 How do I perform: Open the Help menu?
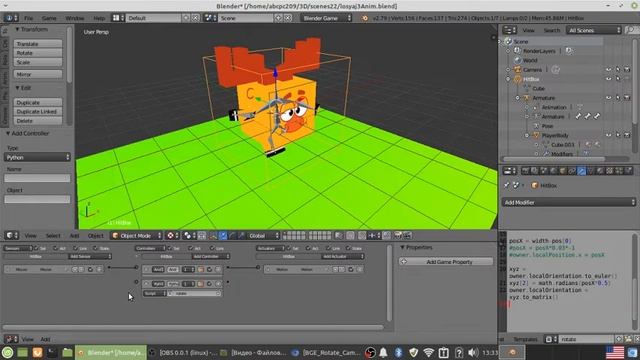[99, 18]
